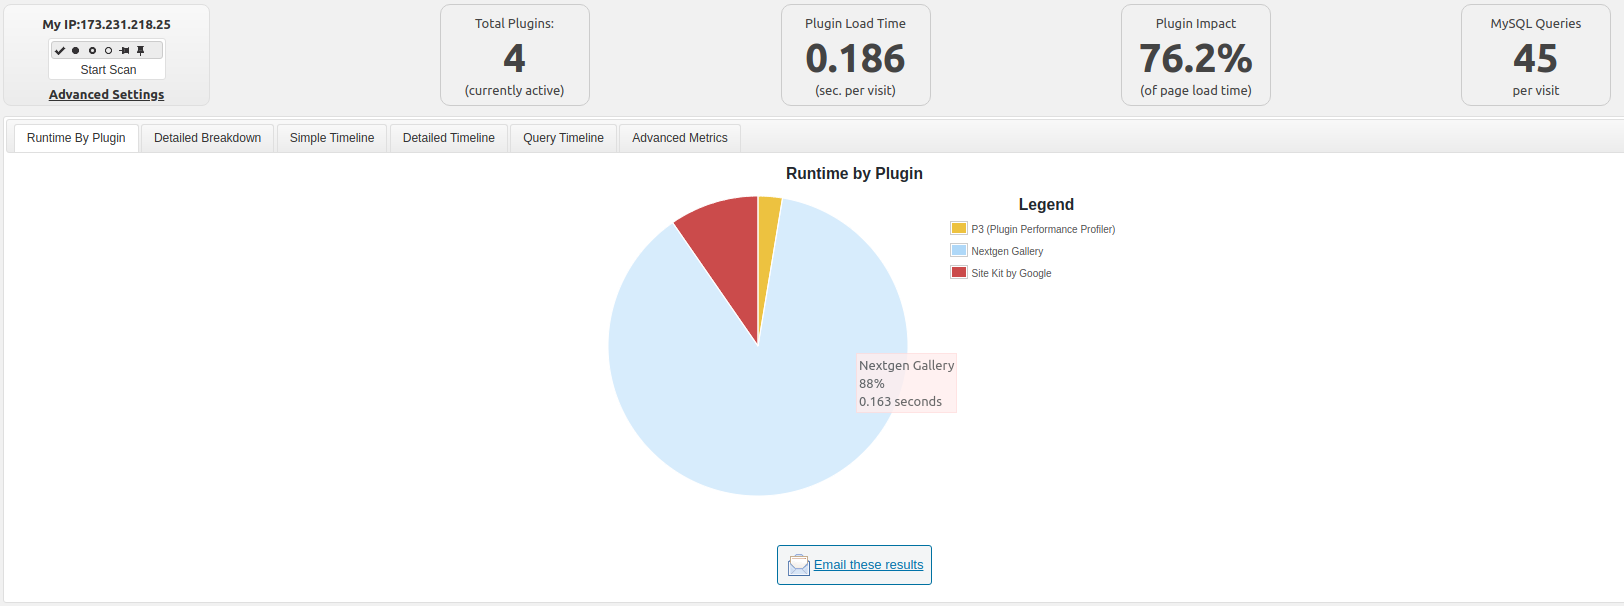
Task: Click the 'My IP:173.231.218.25' text
Action: 107,24
